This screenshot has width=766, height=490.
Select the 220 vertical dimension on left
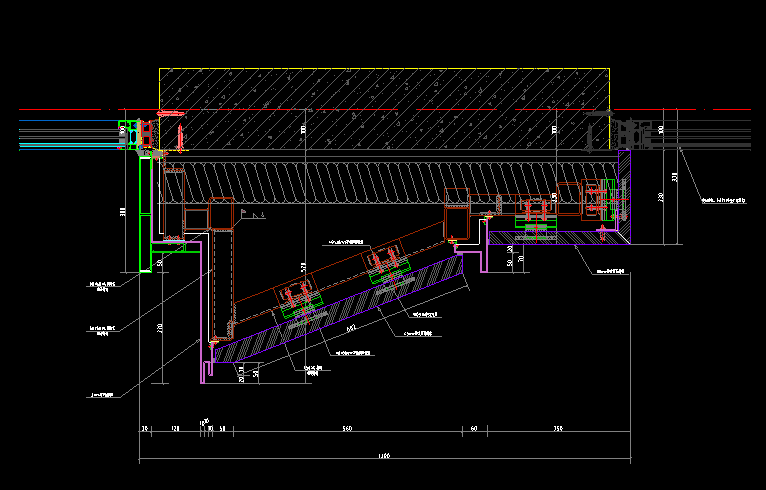tap(160, 328)
